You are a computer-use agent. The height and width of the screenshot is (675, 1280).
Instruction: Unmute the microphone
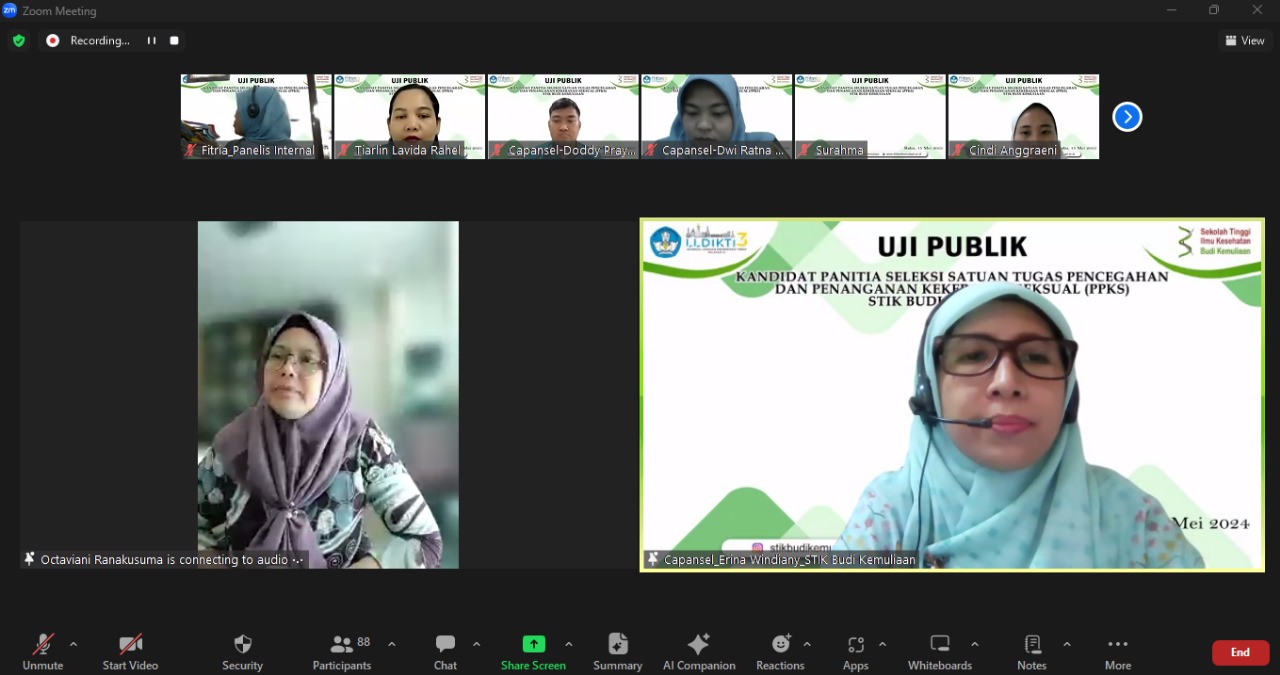43,652
